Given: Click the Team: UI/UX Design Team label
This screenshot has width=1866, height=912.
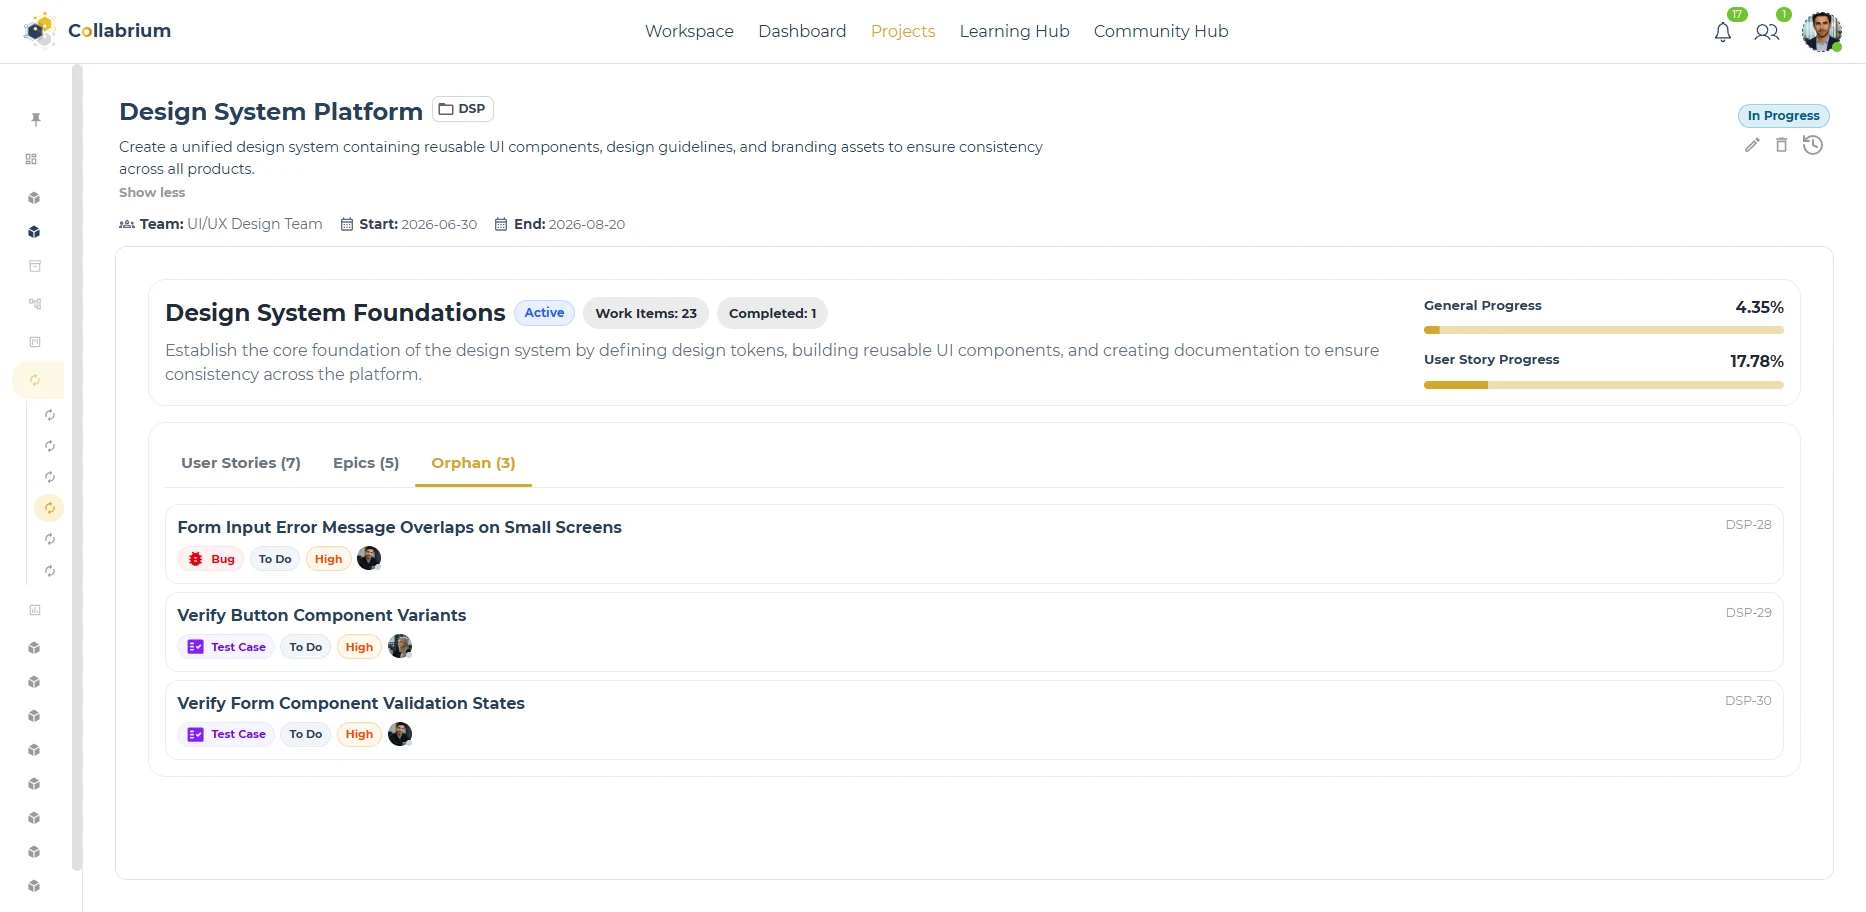Looking at the screenshot, I should (221, 224).
